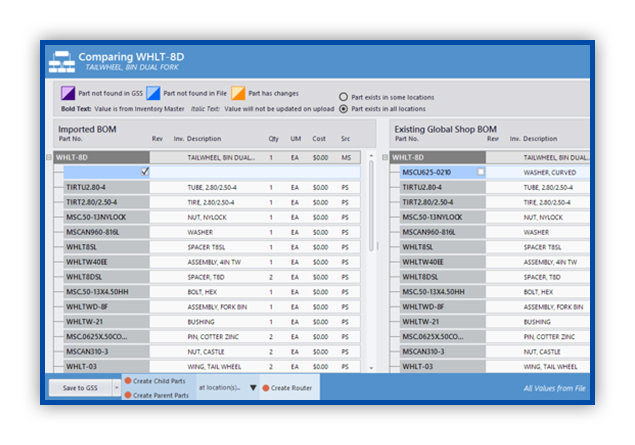Viewport: 635px width, 445px height.
Task: Toggle the Inv. checkbox for MSCU625-0210
Action: click(x=480, y=172)
